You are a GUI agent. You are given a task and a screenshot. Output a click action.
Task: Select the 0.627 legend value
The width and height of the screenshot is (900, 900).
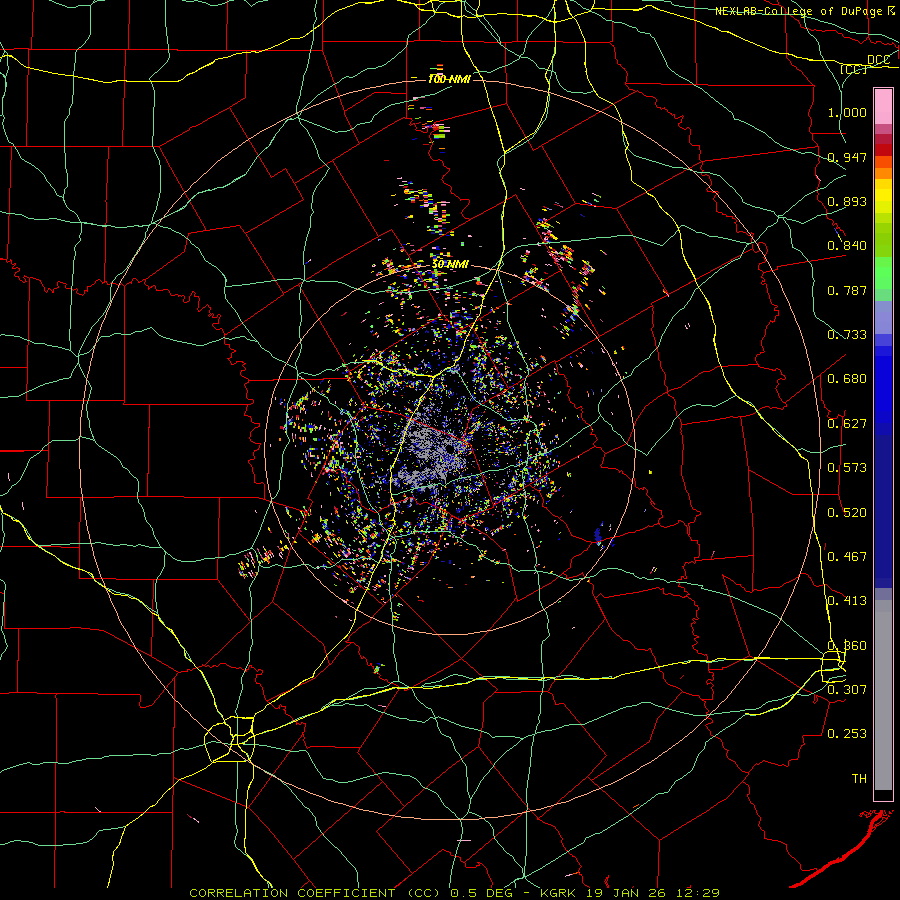[x=847, y=424]
